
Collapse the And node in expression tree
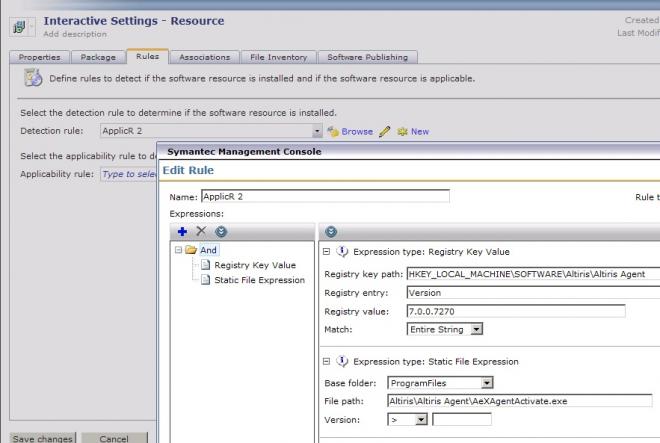tap(178, 250)
